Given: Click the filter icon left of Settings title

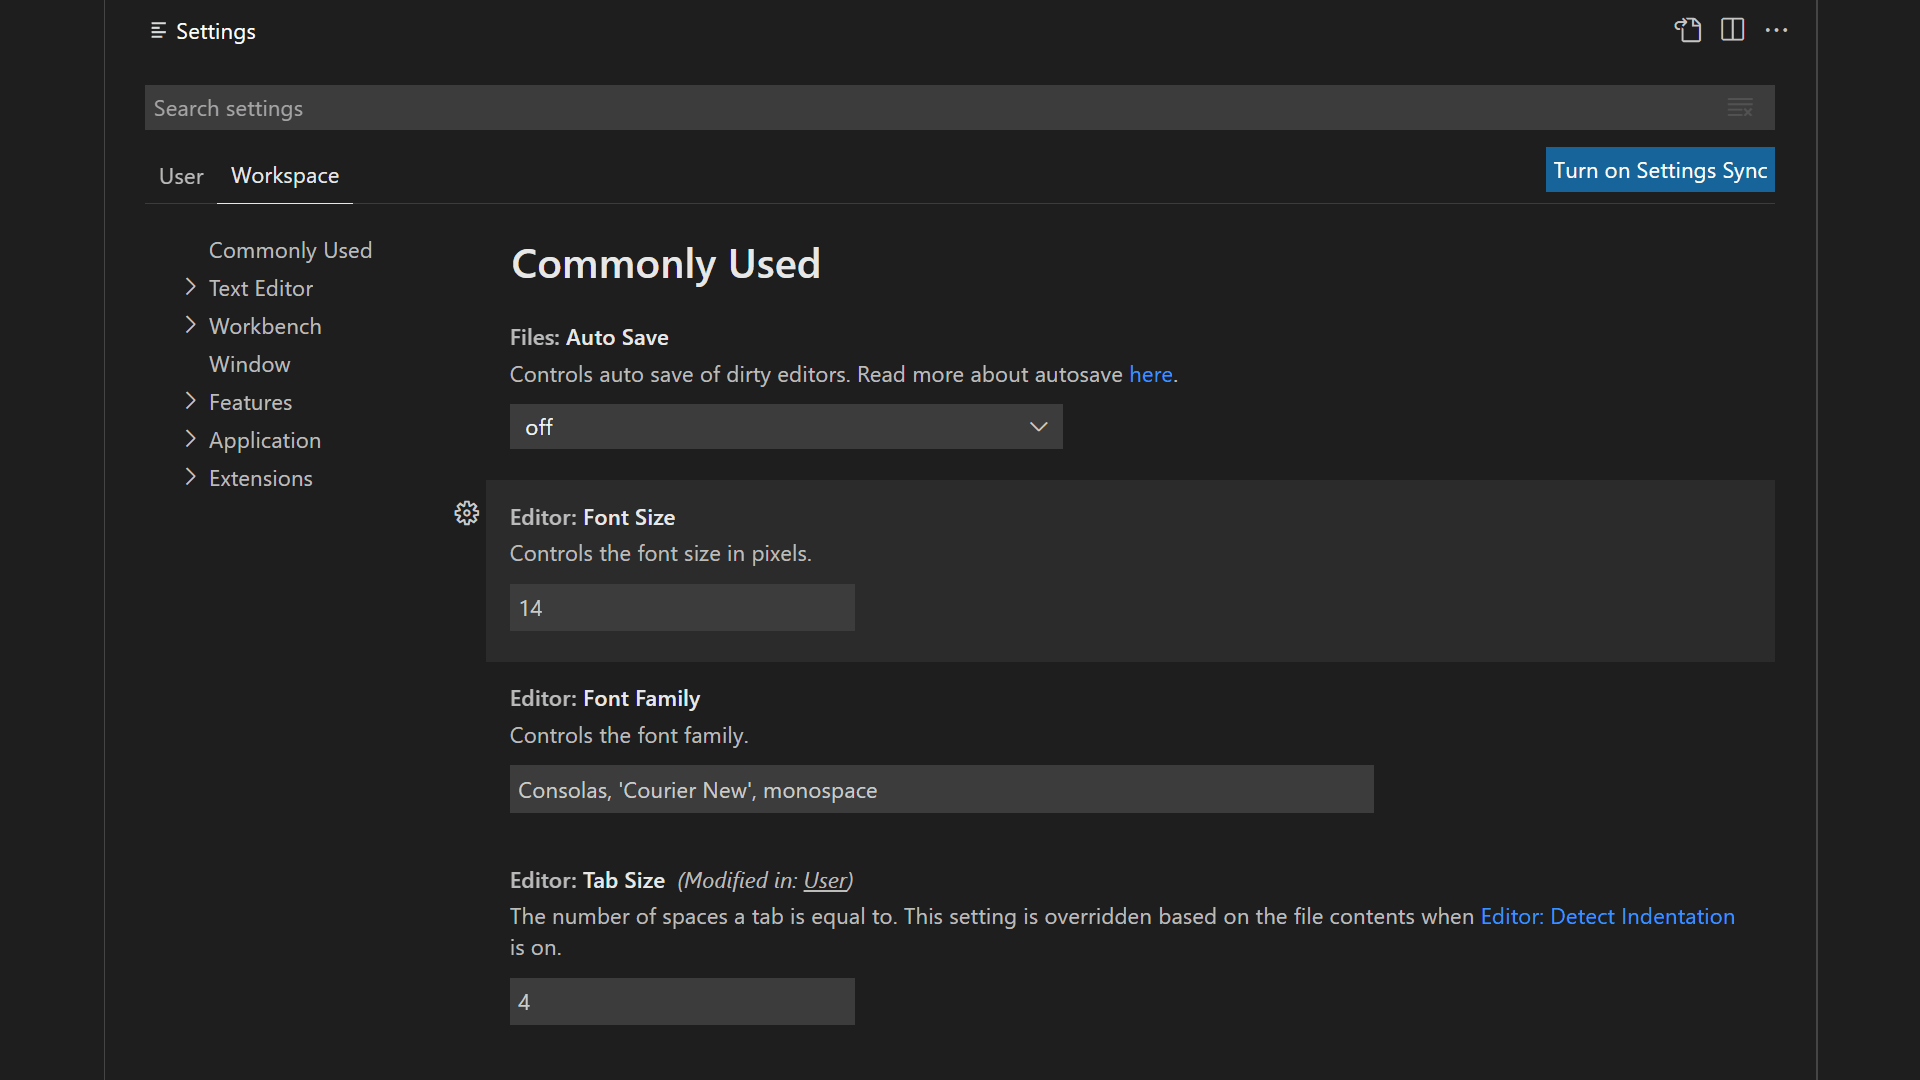Looking at the screenshot, I should tap(157, 31).
